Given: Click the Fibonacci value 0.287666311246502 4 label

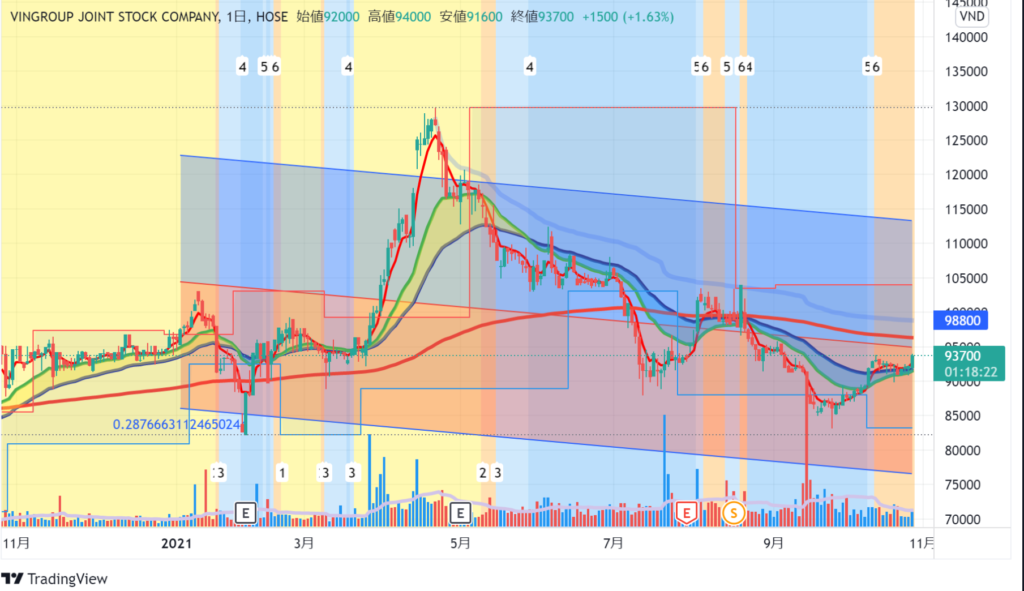Looking at the screenshot, I should click(x=177, y=424).
